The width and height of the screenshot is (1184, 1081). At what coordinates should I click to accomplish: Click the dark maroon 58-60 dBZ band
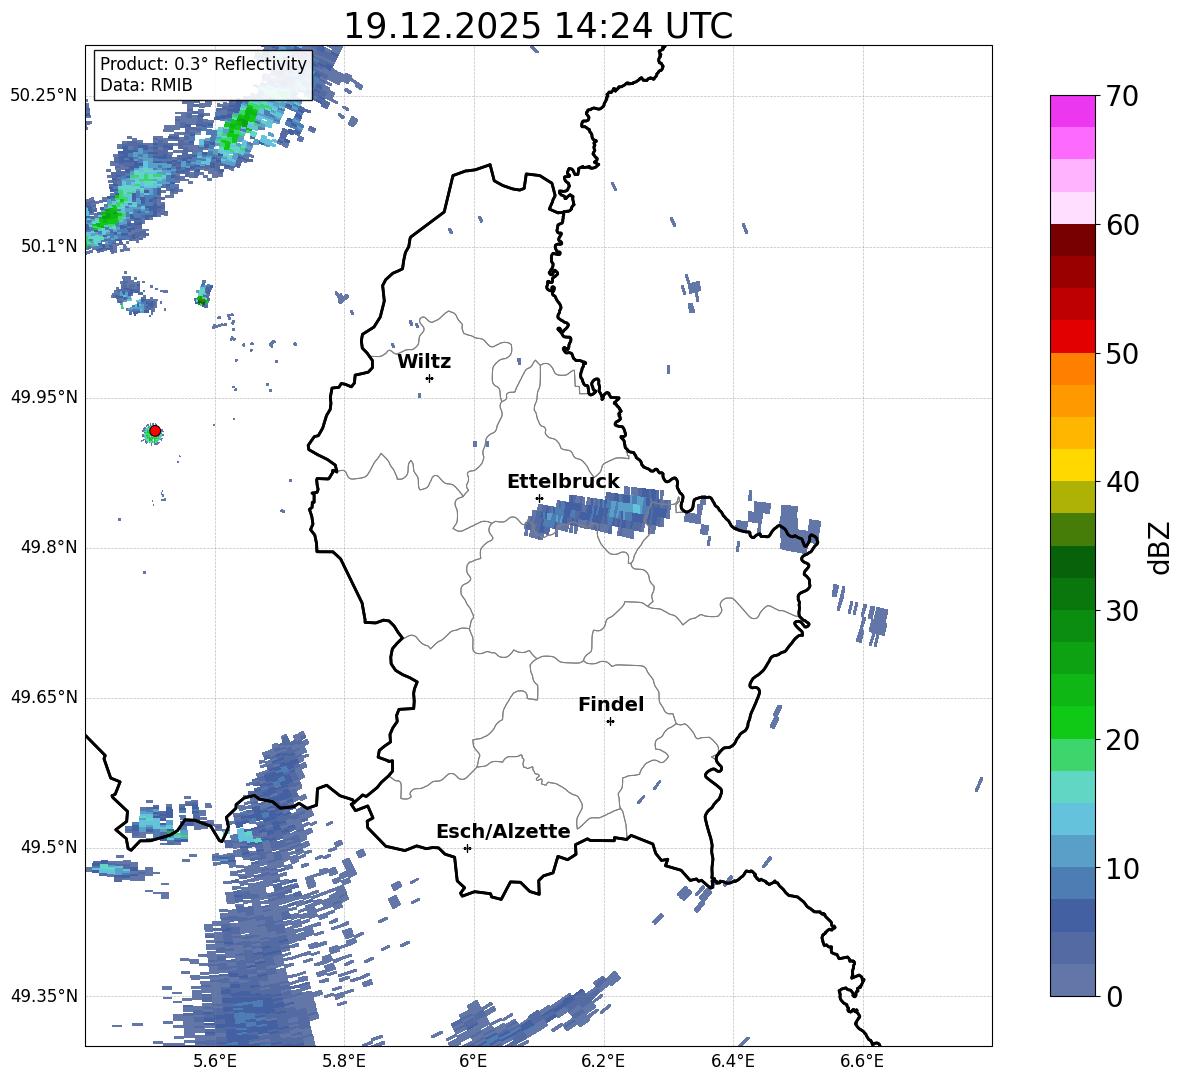[x=1072, y=240]
